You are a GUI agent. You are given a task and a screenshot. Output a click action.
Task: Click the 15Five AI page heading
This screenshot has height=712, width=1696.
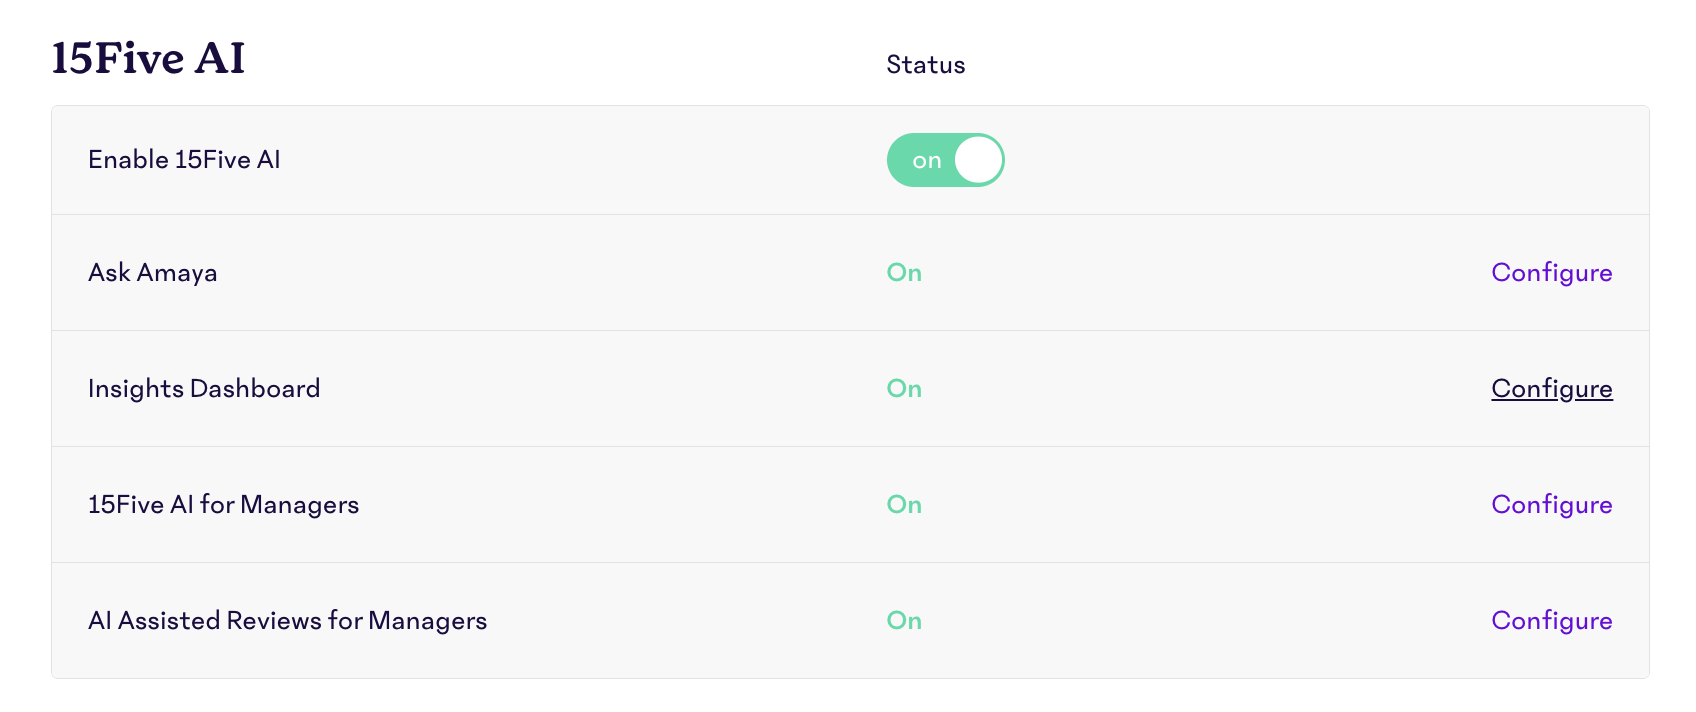[148, 58]
